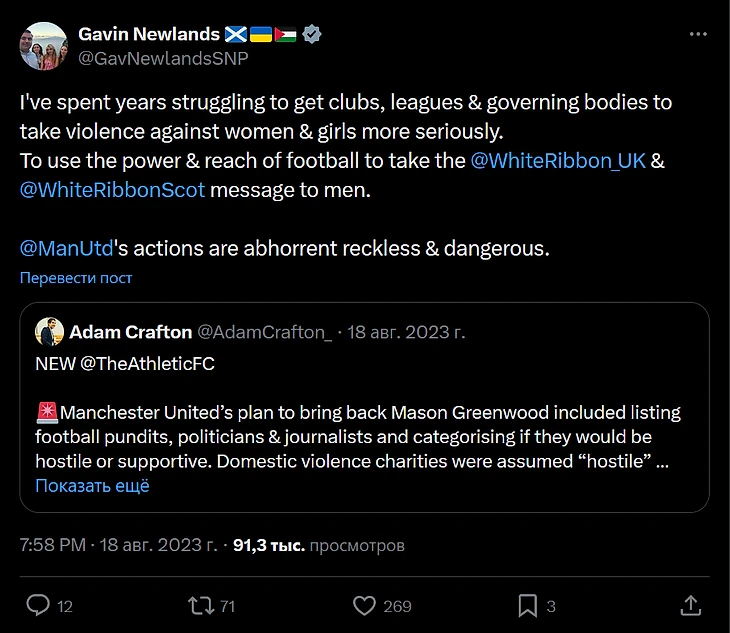The height and width of the screenshot is (633, 730).
Task: Bookmark this post
Action: click(527, 605)
